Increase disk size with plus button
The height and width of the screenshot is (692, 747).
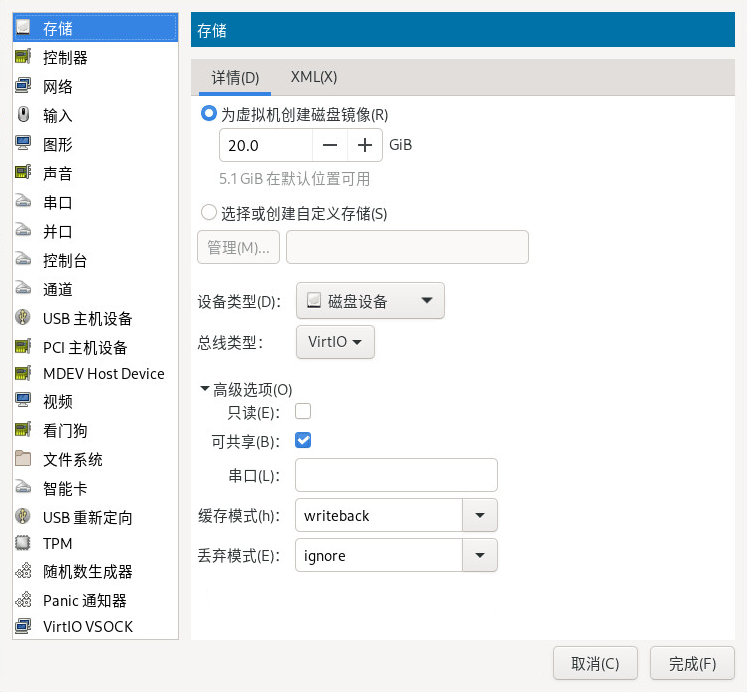click(x=365, y=145)
